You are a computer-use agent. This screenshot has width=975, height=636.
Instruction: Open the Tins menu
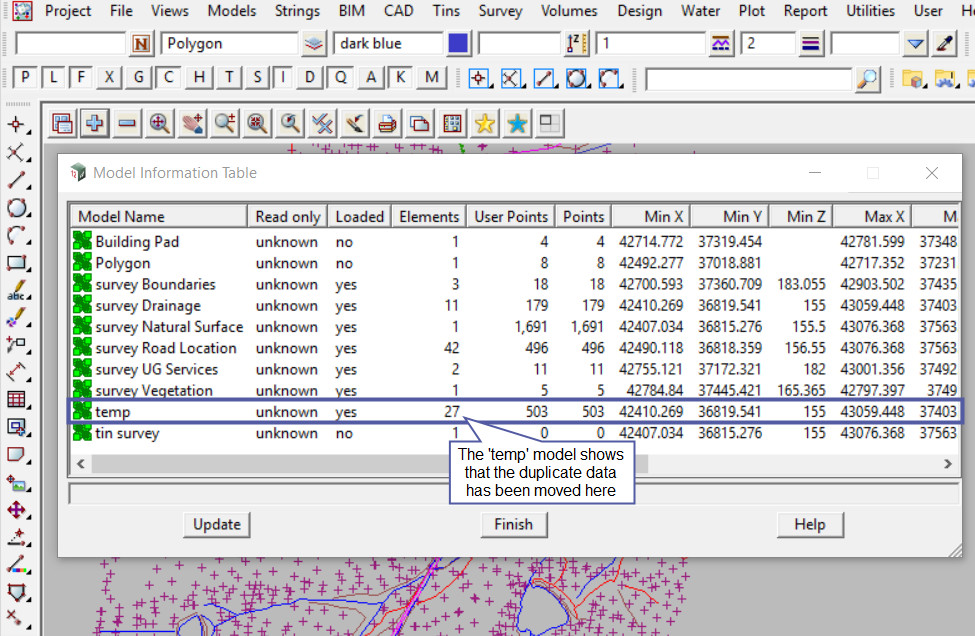446,11
